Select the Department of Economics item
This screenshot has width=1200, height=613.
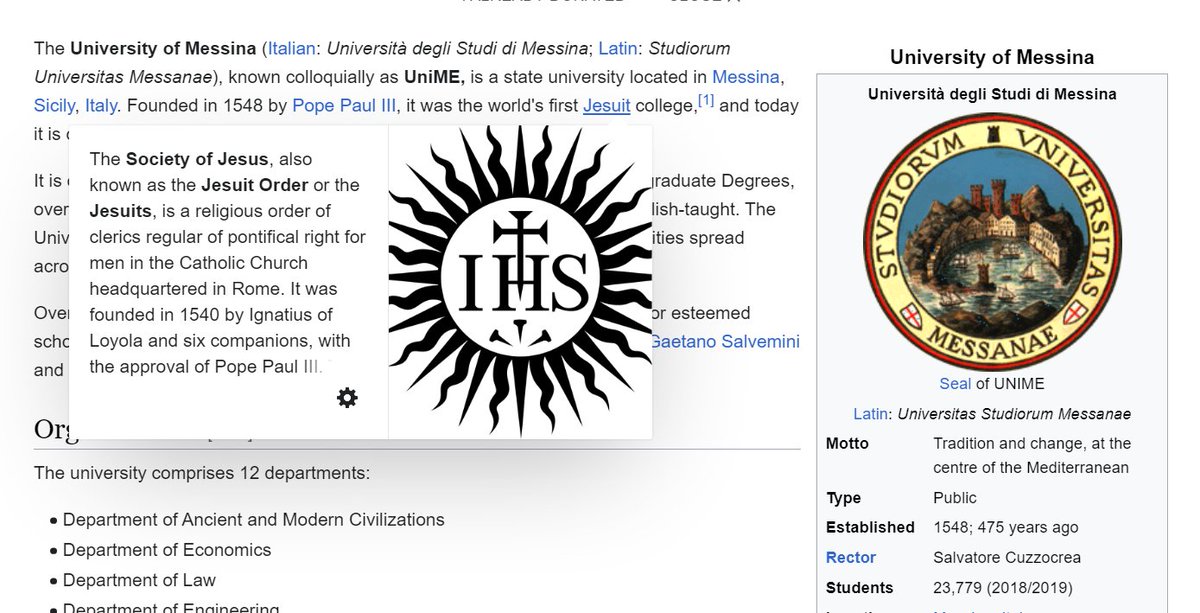tap(167, 550)
